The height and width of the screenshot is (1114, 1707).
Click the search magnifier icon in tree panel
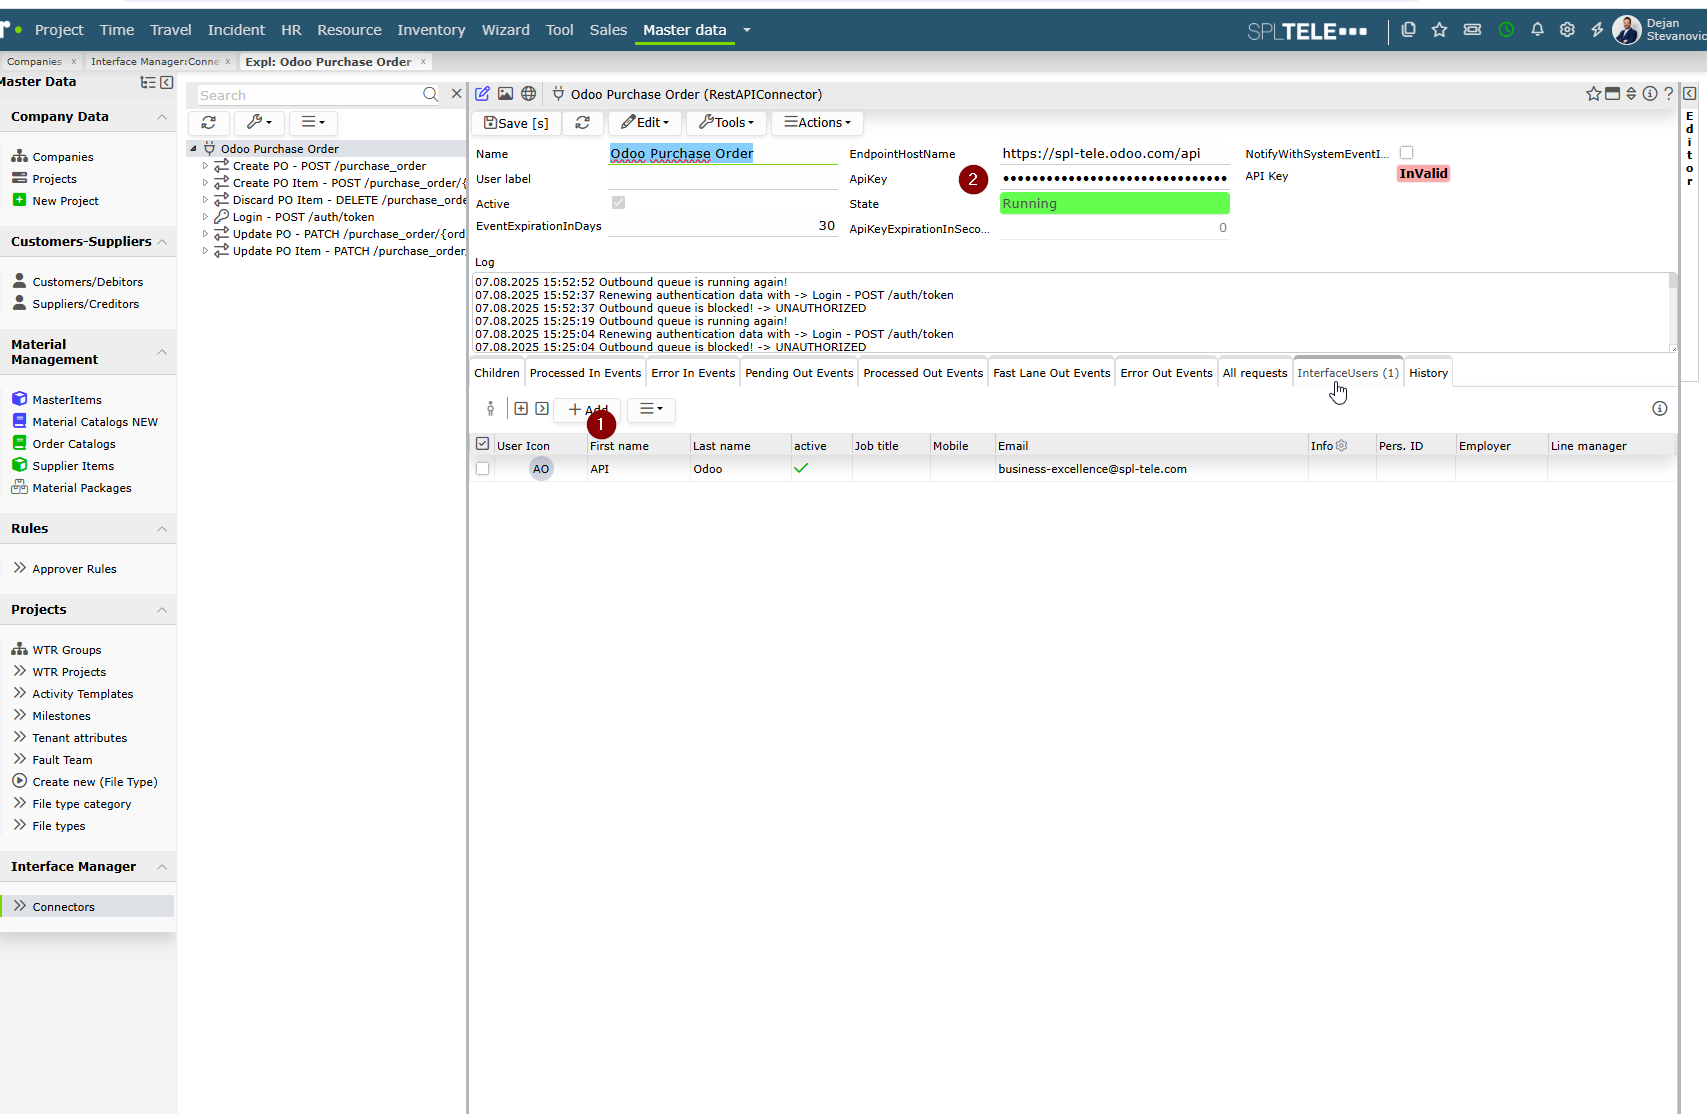pyautogui.click(x=430, y=94)
